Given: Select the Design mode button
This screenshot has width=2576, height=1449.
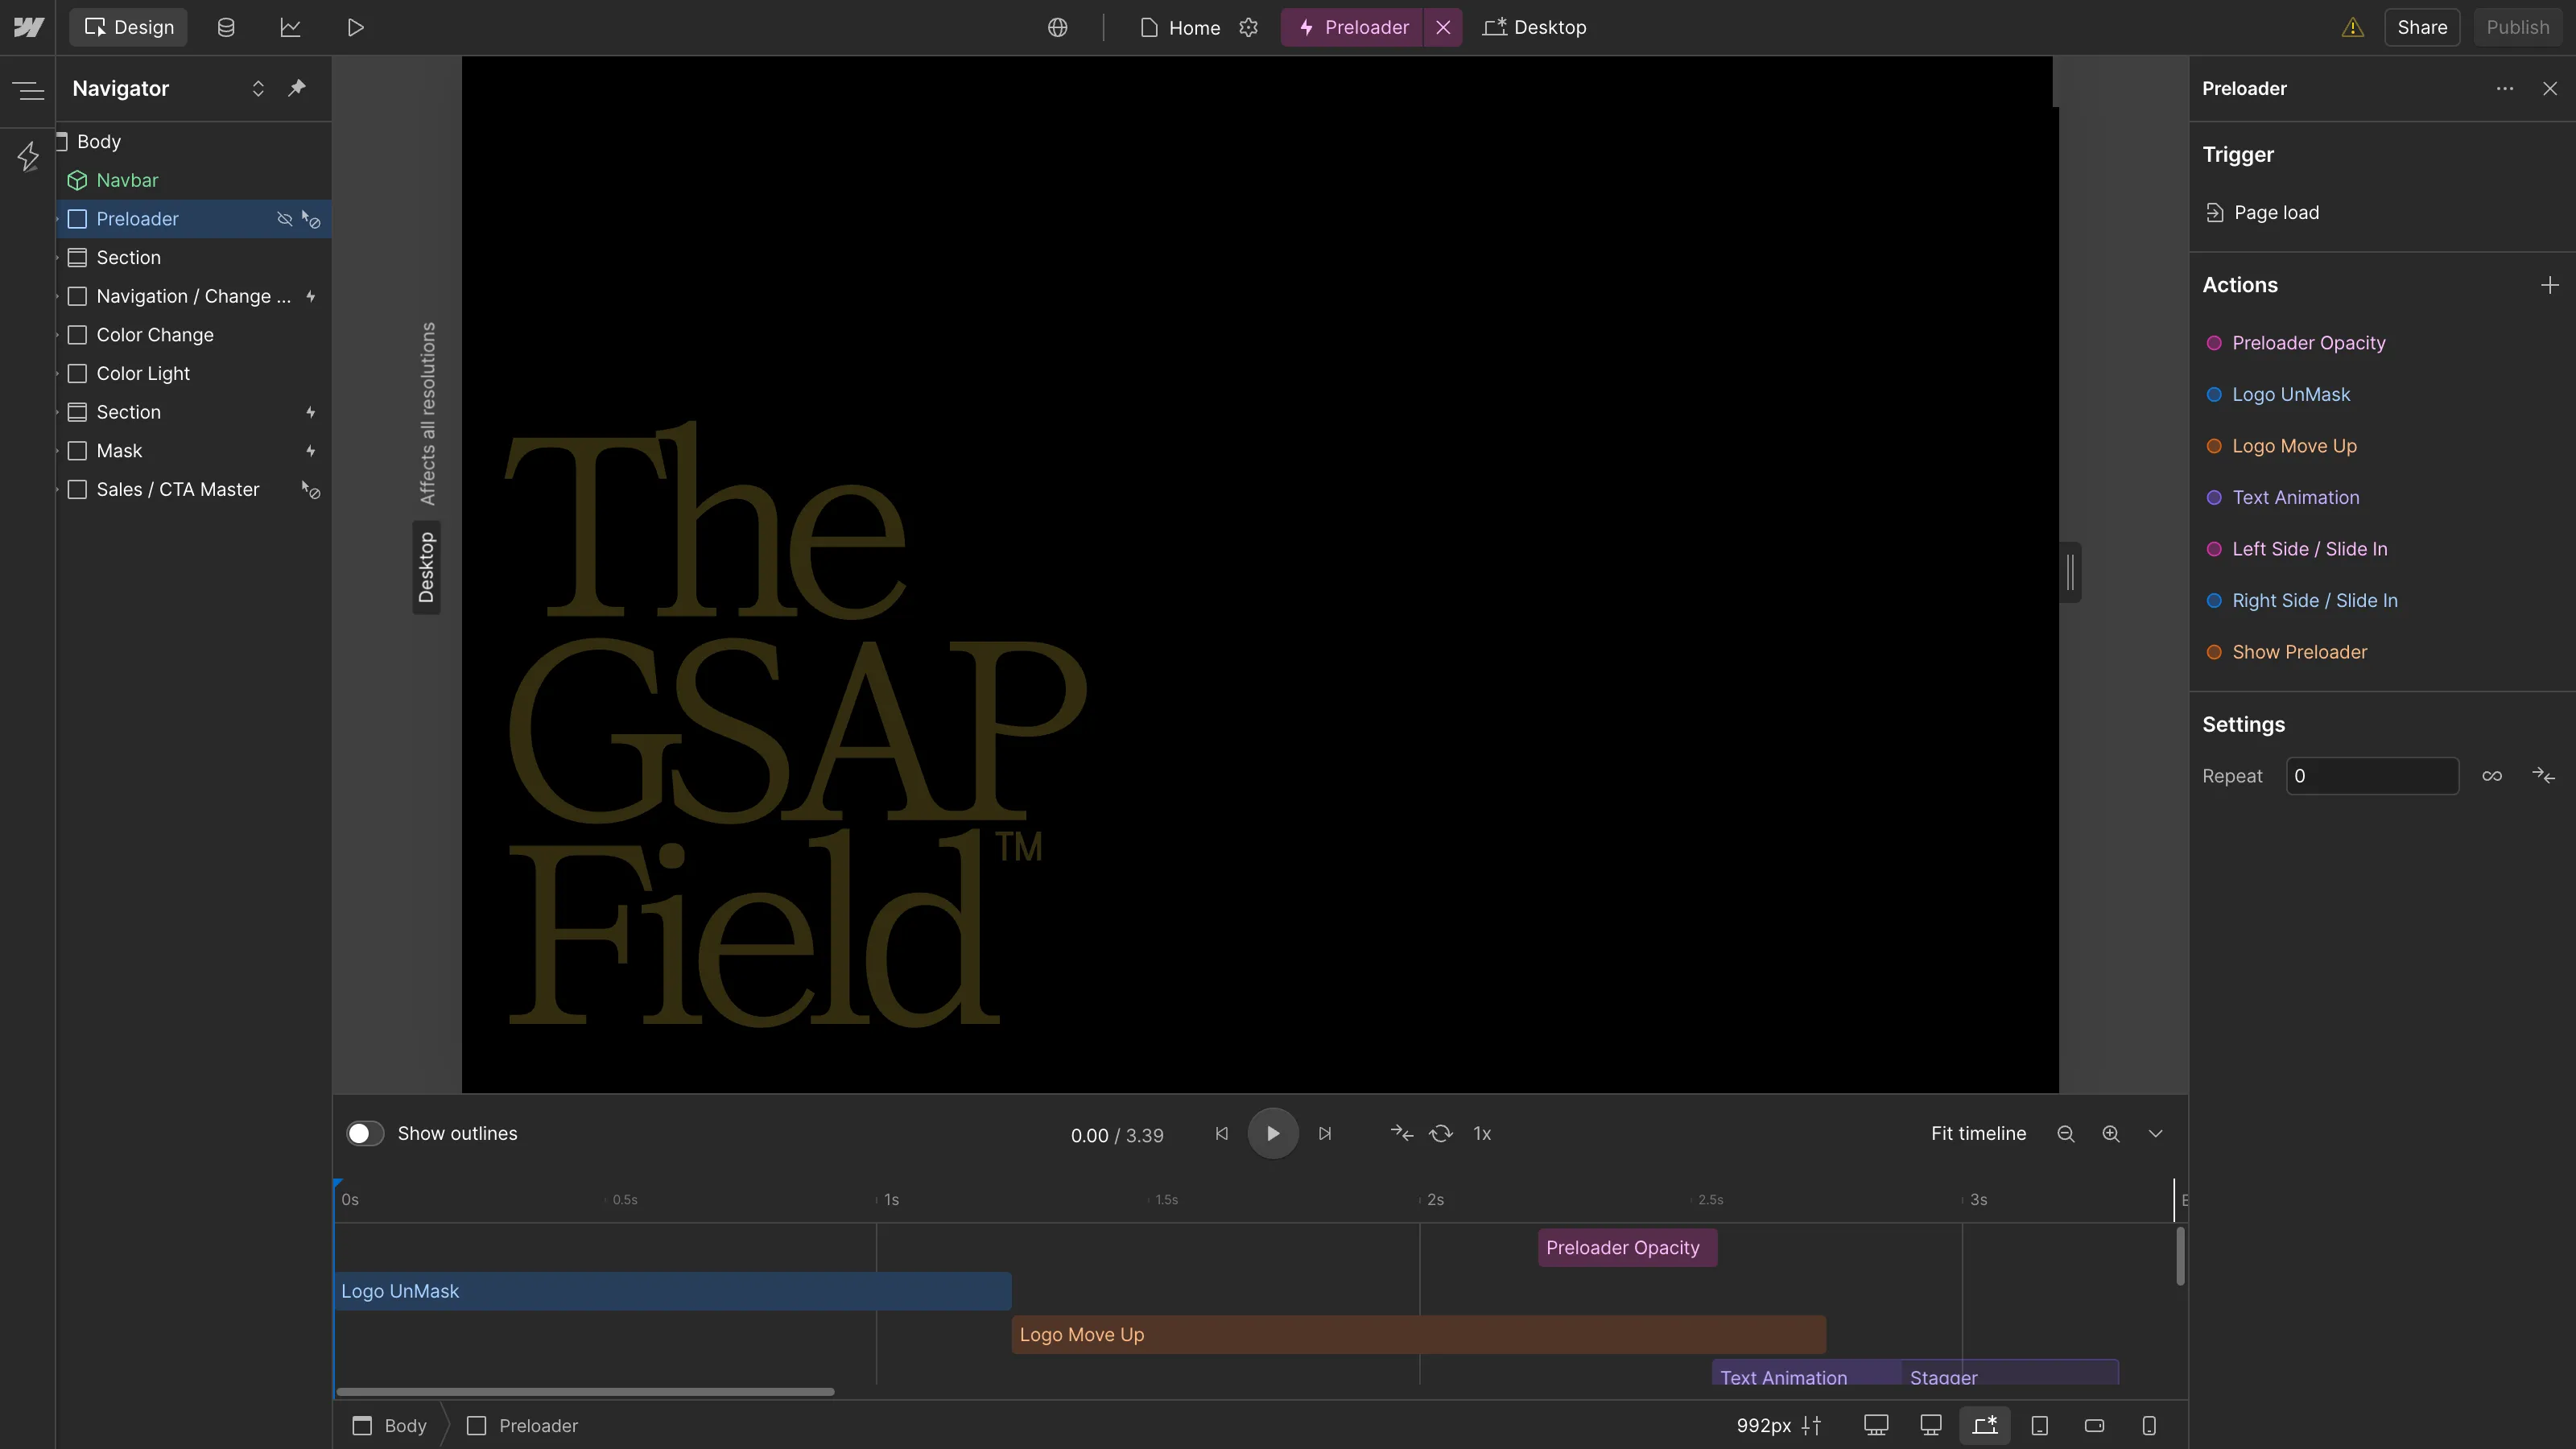Looking at the screenshot, I should click(x=128, y=27).
